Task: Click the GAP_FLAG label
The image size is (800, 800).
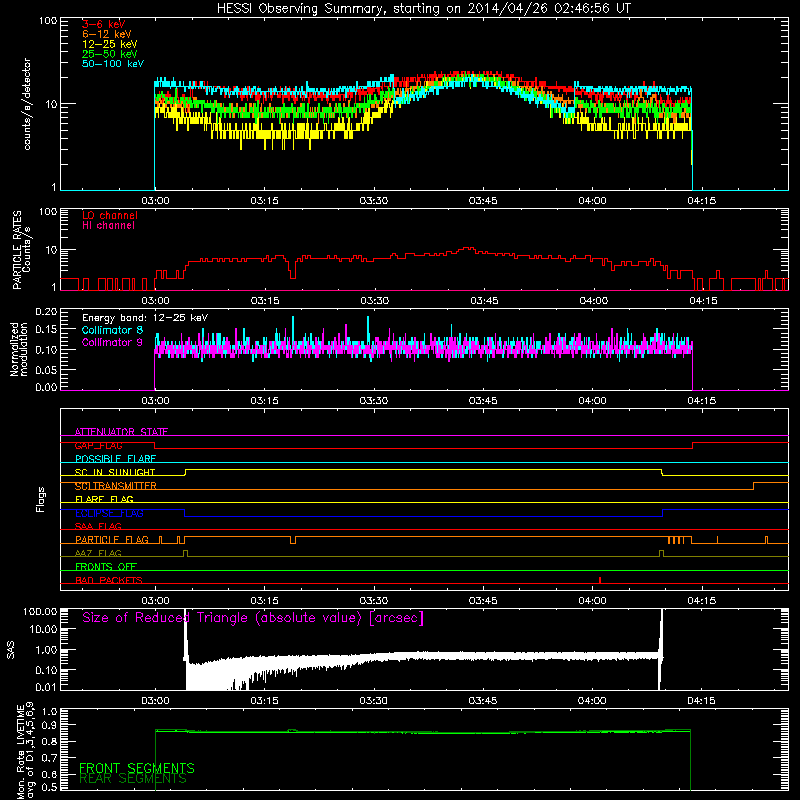Action: [98, 445]
